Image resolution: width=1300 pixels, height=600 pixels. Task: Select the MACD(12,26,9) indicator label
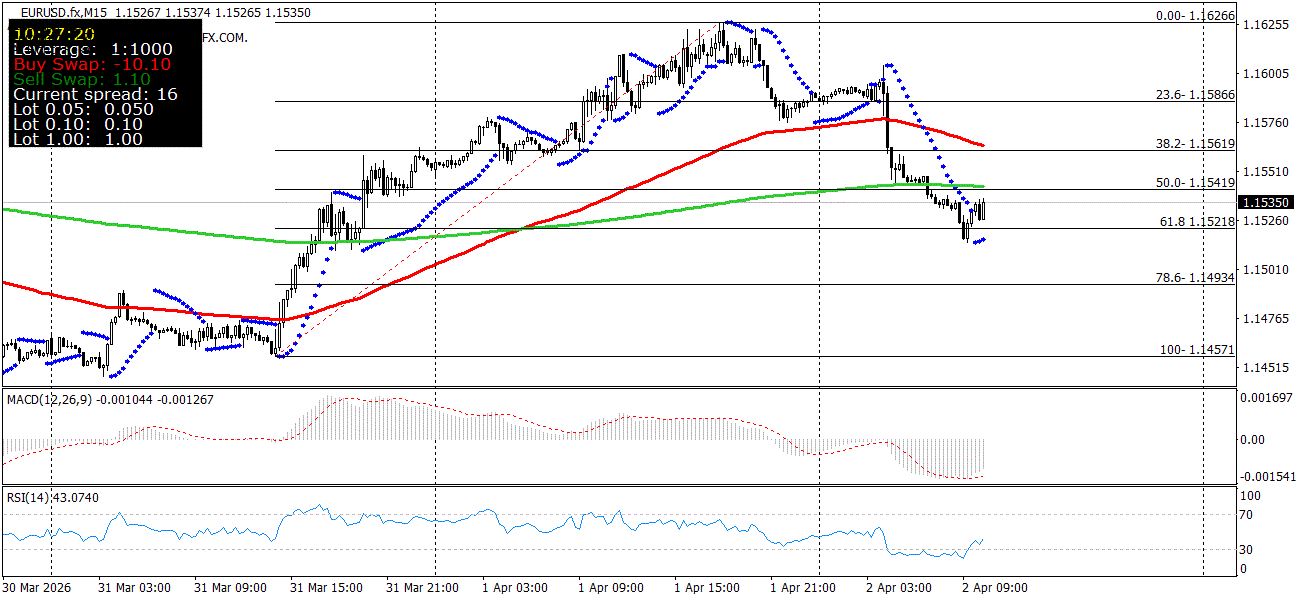pos(45,398)
